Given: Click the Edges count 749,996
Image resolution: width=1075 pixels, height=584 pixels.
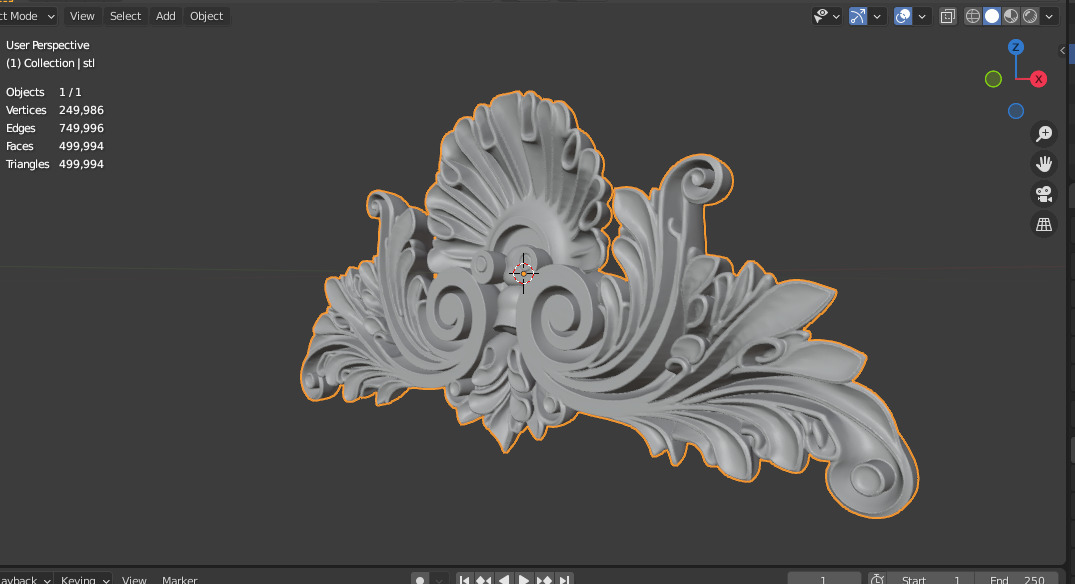Looking at the screenshot, I should click(x=82, y=128).
